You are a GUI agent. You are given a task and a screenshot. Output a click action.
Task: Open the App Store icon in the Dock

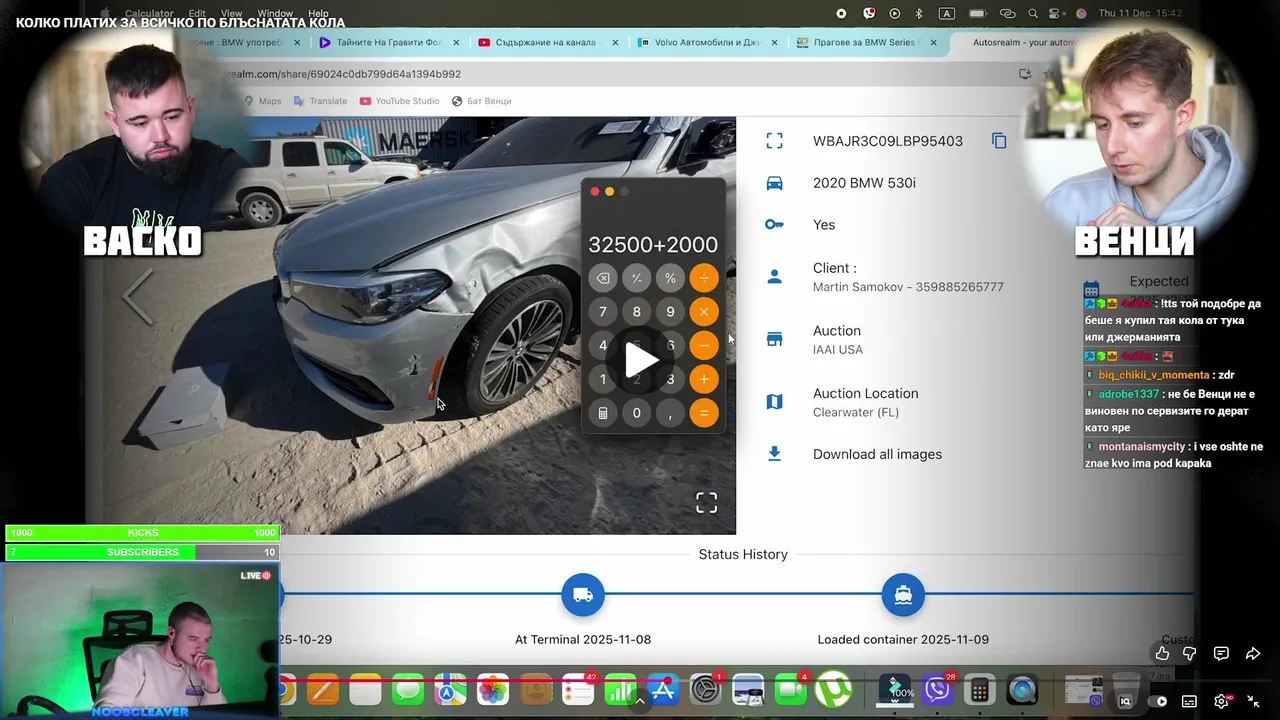(x=663, y=689)
